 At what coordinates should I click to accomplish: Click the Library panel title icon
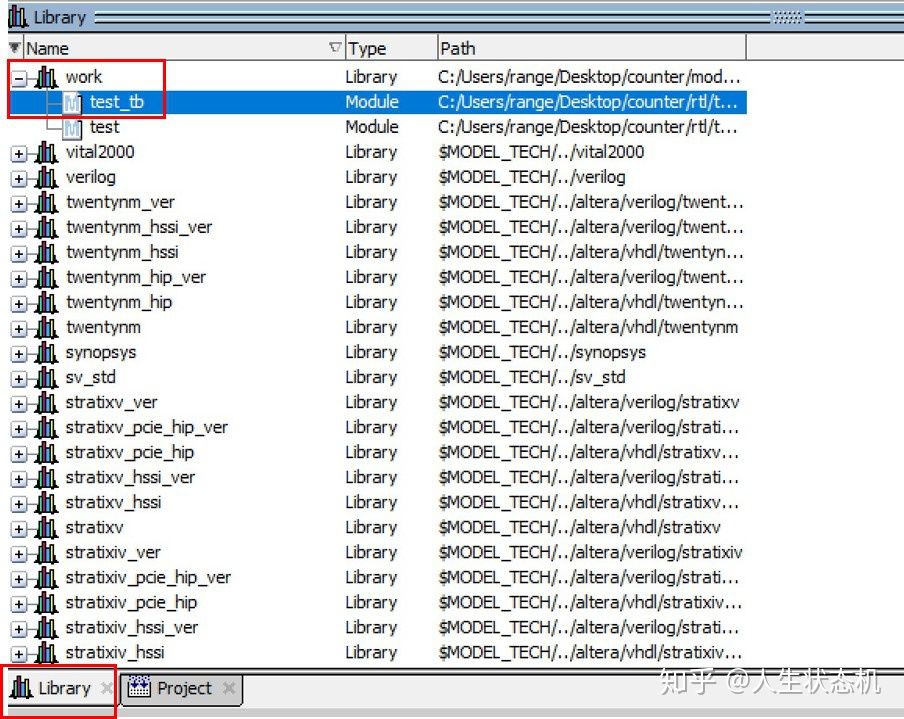pyautogui.click(x=18, y=17)
